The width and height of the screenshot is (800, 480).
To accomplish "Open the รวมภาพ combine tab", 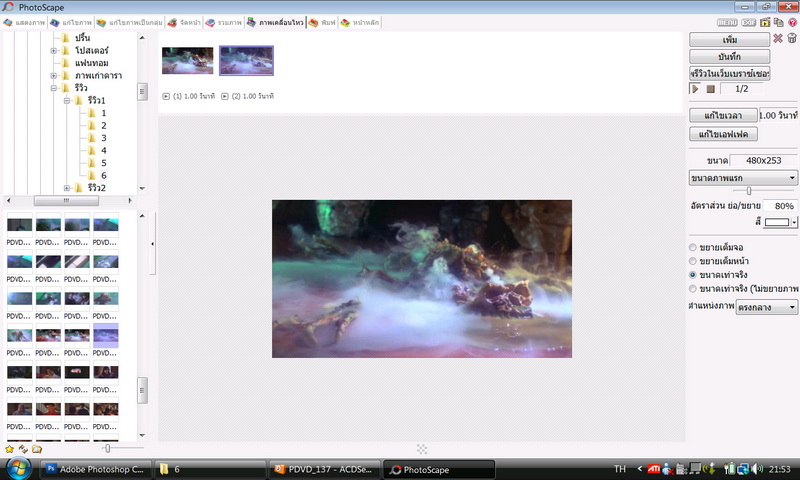I will pos(223,22).
